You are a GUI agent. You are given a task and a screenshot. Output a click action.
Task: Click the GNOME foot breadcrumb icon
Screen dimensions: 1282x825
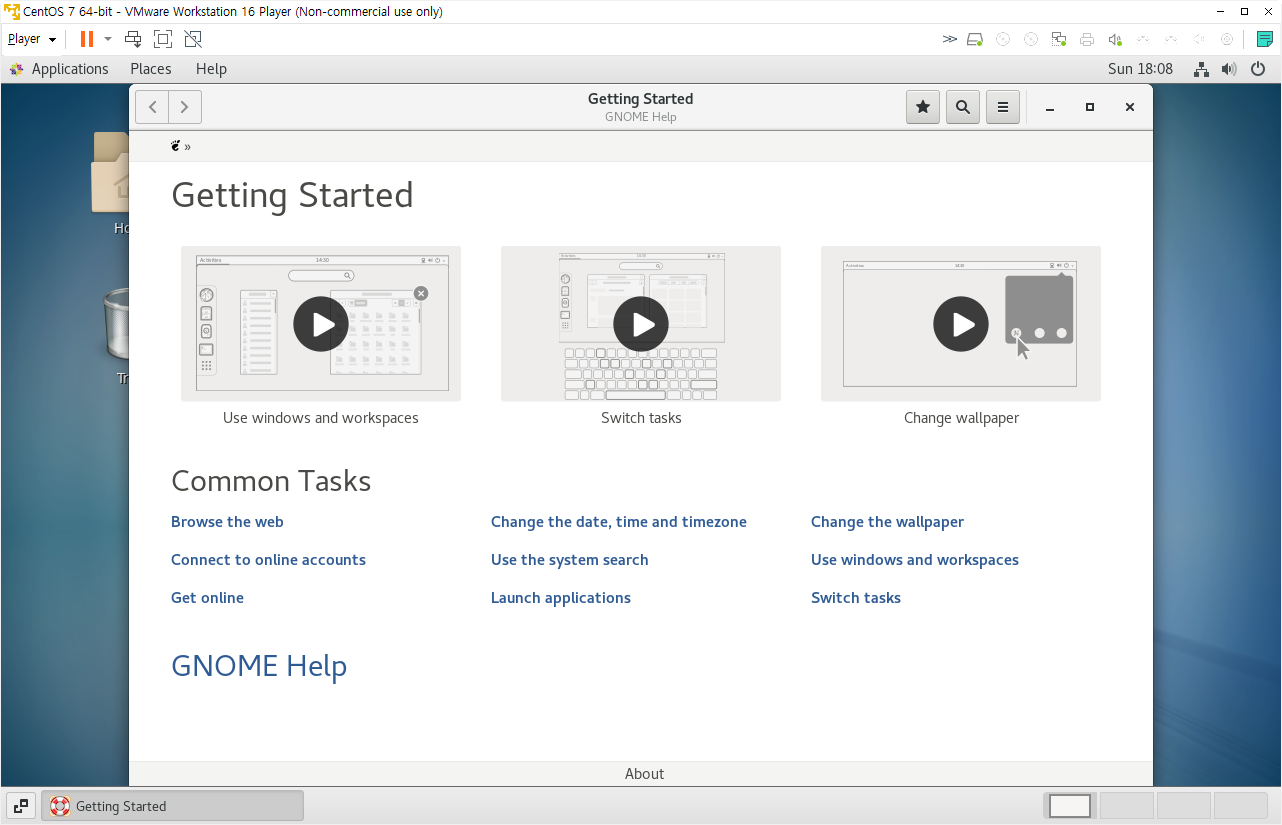pyautogui.click(x=176, y=146)
